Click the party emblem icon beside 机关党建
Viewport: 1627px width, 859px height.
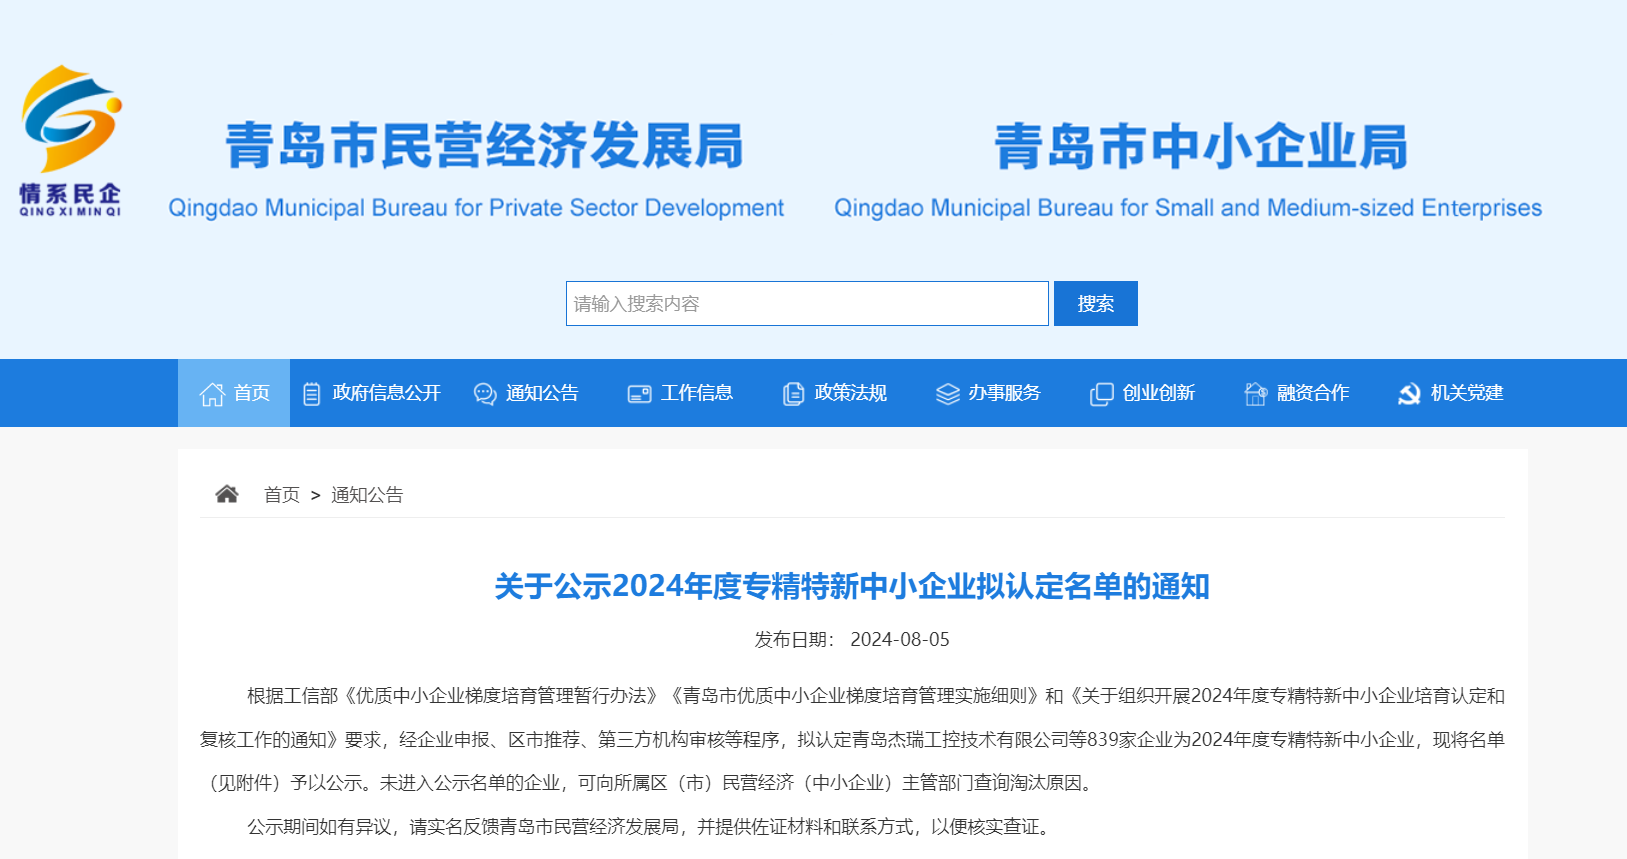coord(1409,394)
